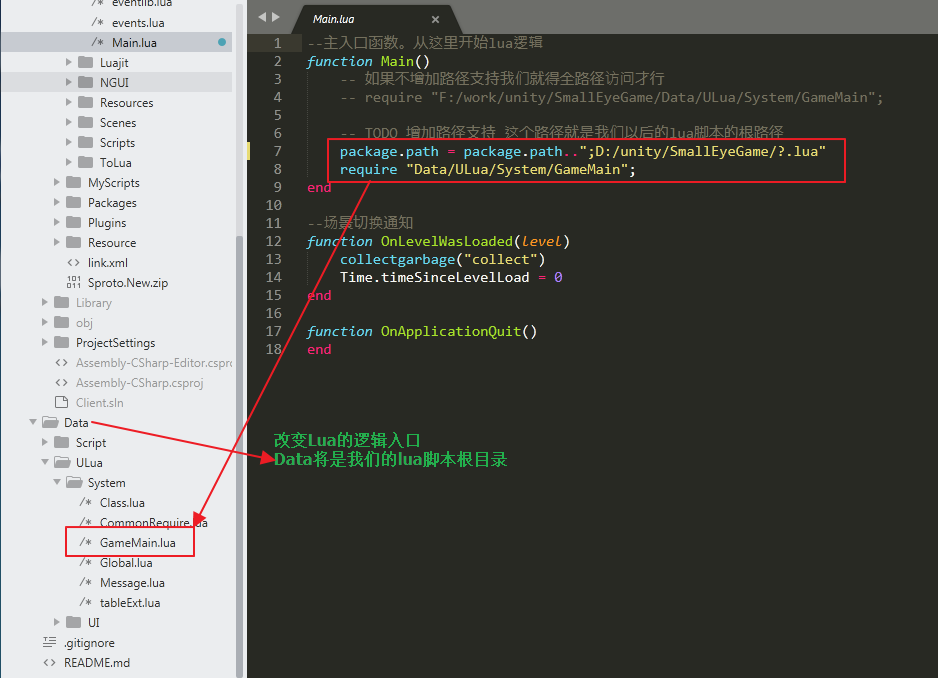Click Time.timeSinceLevelLoad = 0 line
This screenshot has width=938, height=678.
click(451, 277)
